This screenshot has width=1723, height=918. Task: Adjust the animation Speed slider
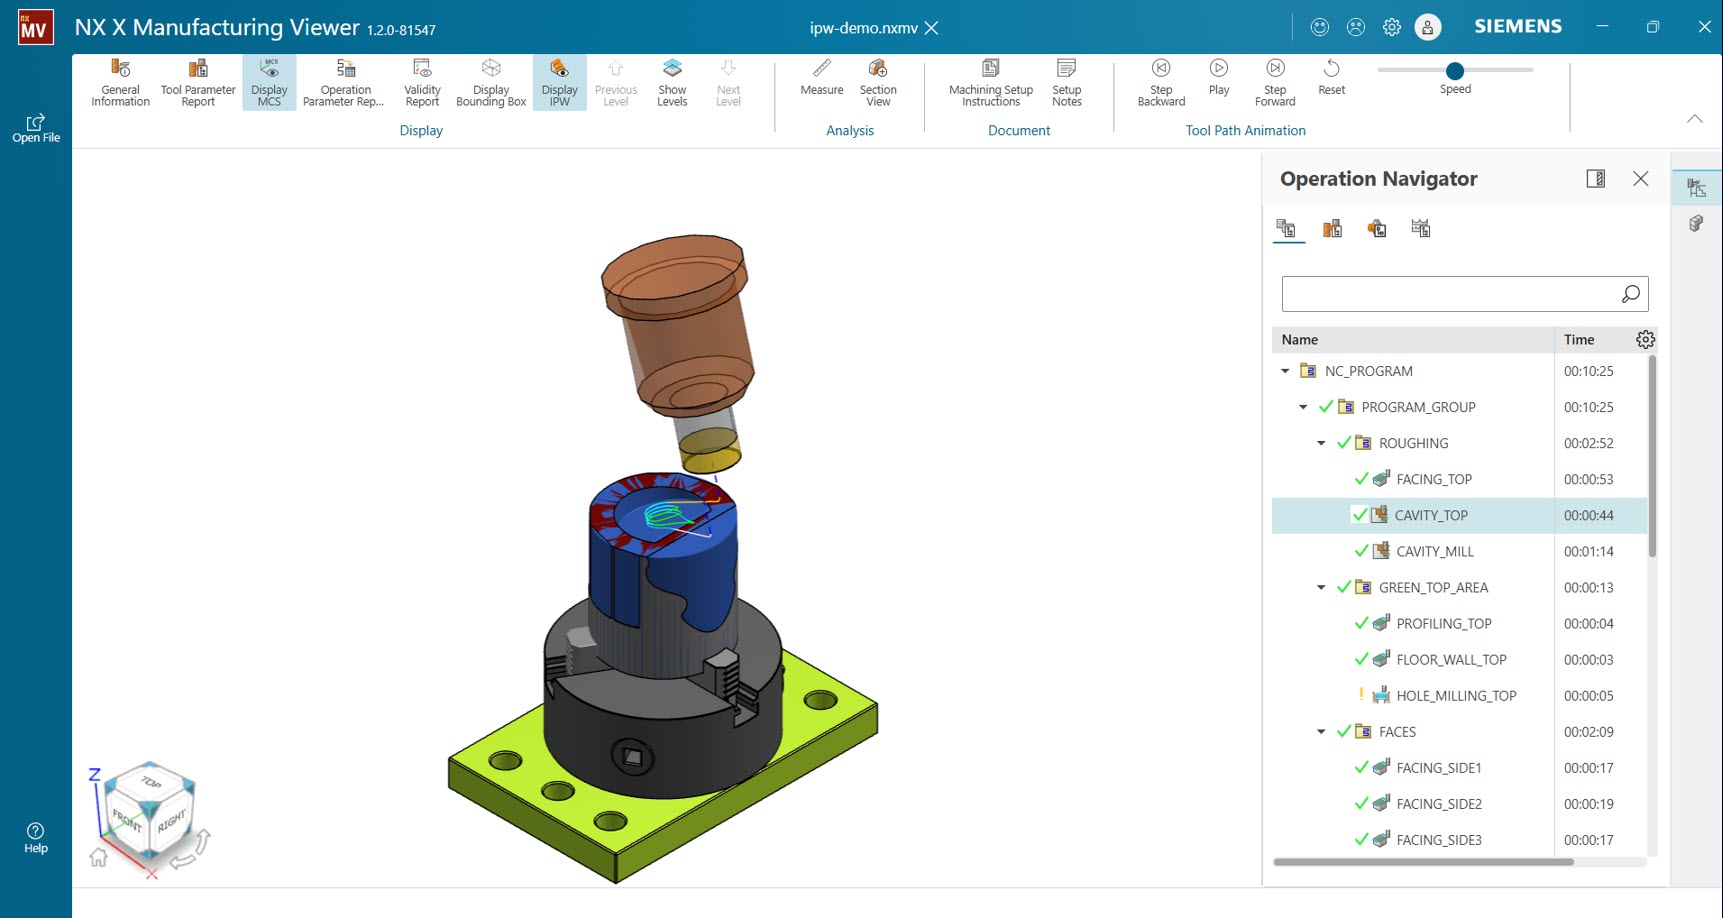pos(1455,70)
